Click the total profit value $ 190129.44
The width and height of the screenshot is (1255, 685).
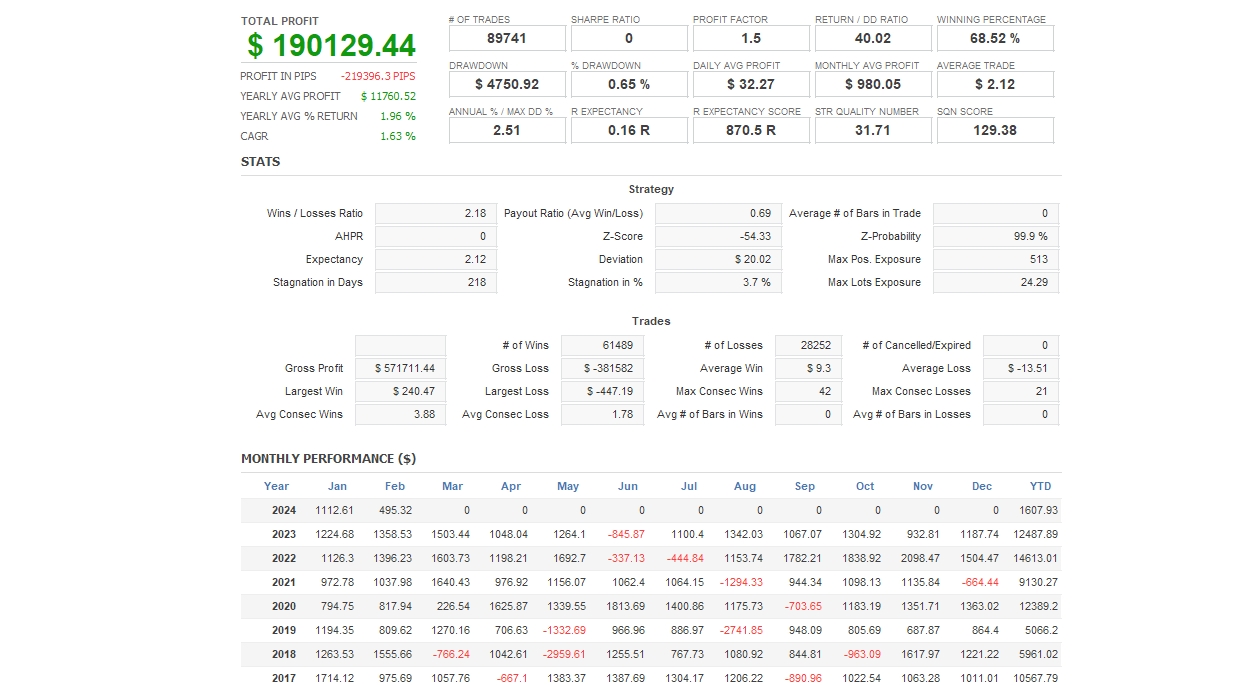[332, 45]
